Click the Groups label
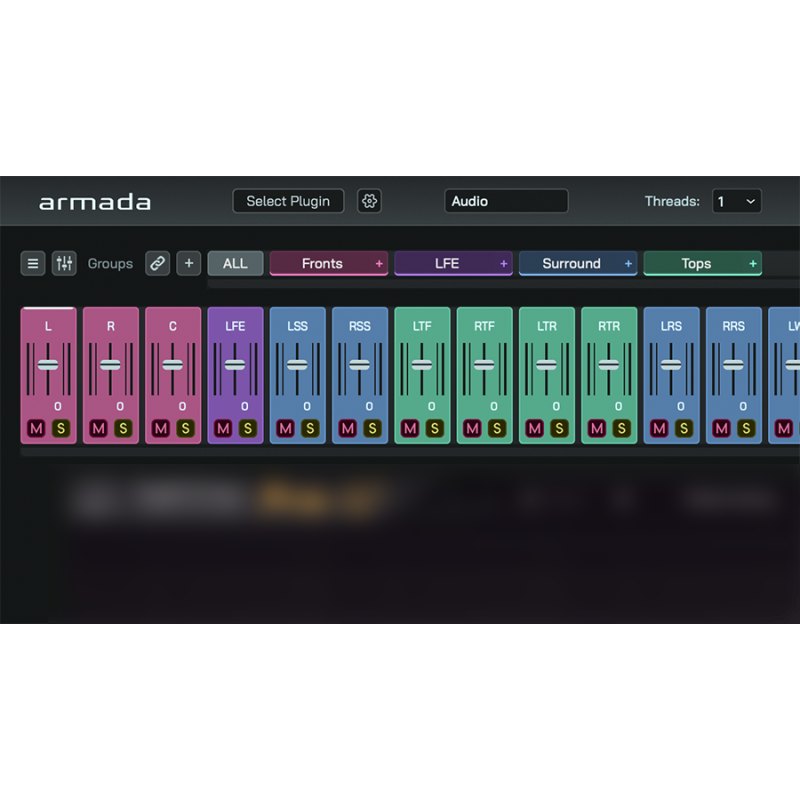Viewport: 800px width, 800px height. tap(110, 264)
